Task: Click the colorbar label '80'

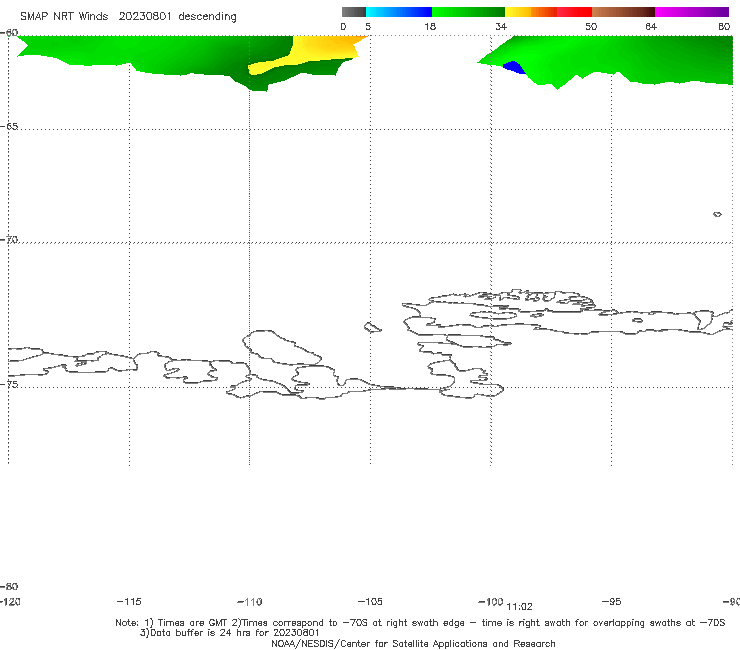Action: click(x=724, y=26)
